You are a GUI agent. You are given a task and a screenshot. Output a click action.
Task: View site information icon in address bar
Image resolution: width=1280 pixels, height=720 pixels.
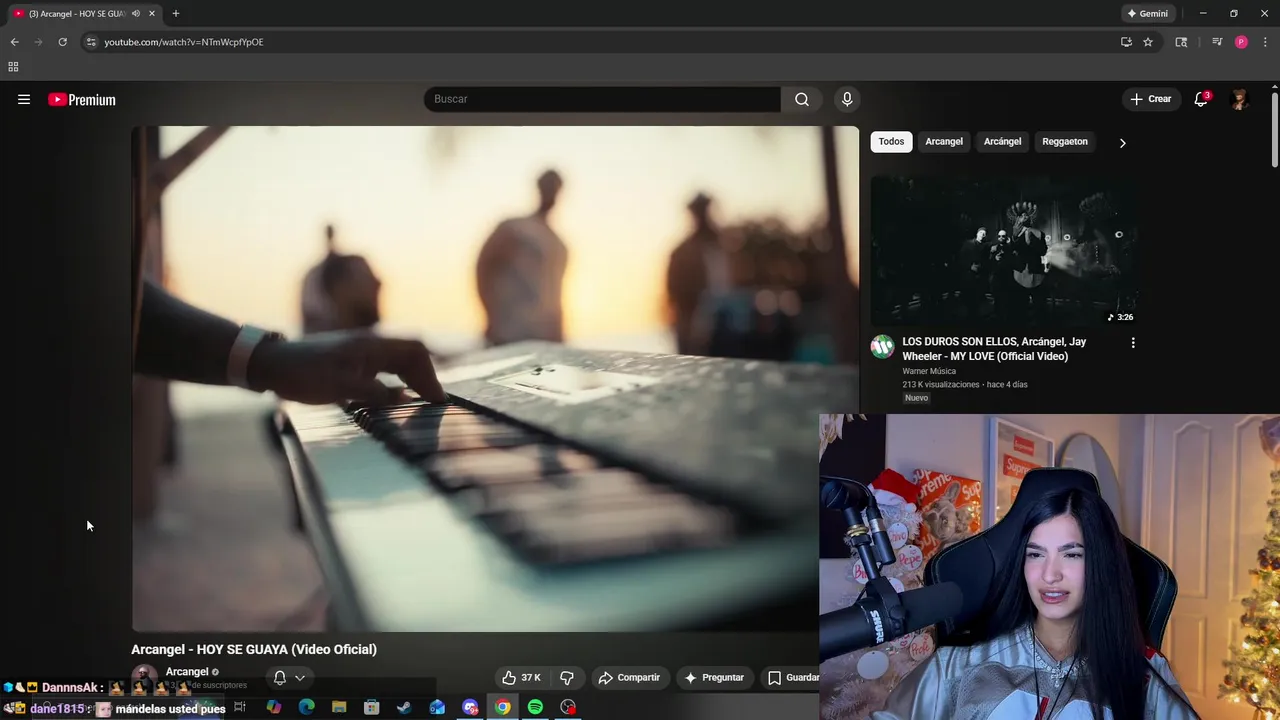(91, 42)
